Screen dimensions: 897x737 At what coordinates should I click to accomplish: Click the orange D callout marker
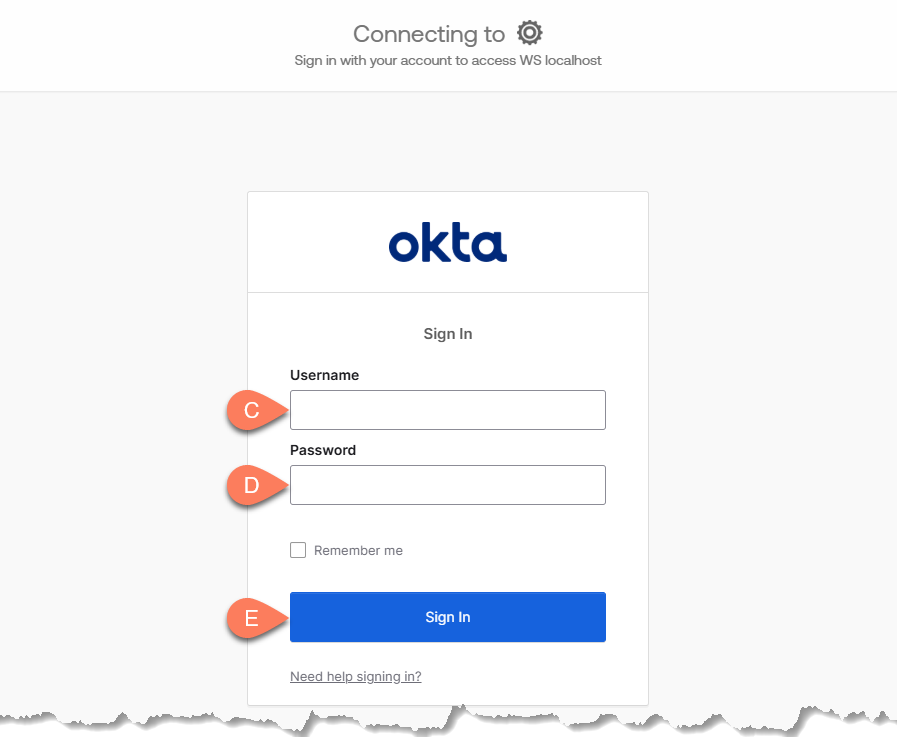(252, 486)
